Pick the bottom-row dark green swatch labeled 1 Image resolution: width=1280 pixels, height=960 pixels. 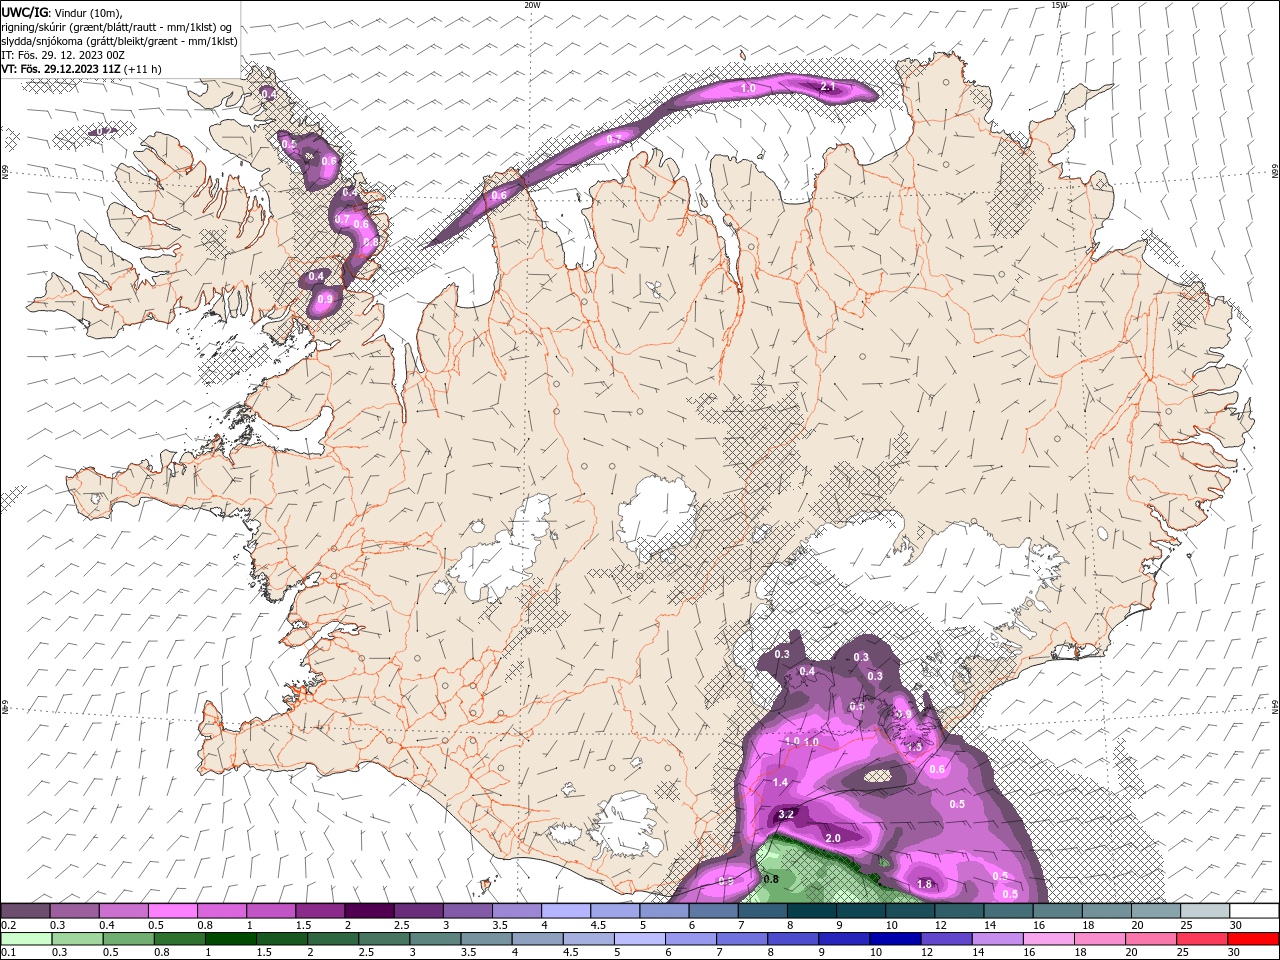click(x=229, y=939)
